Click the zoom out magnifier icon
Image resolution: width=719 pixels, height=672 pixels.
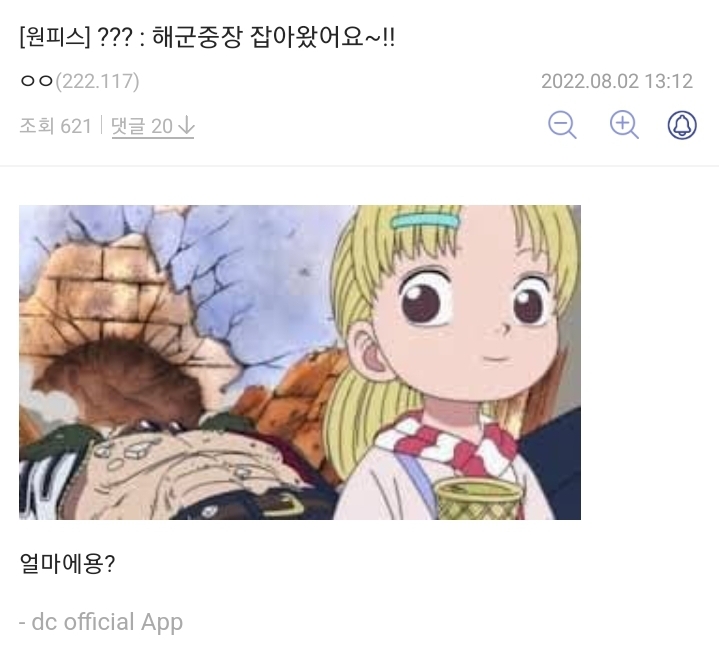(562, 125)
